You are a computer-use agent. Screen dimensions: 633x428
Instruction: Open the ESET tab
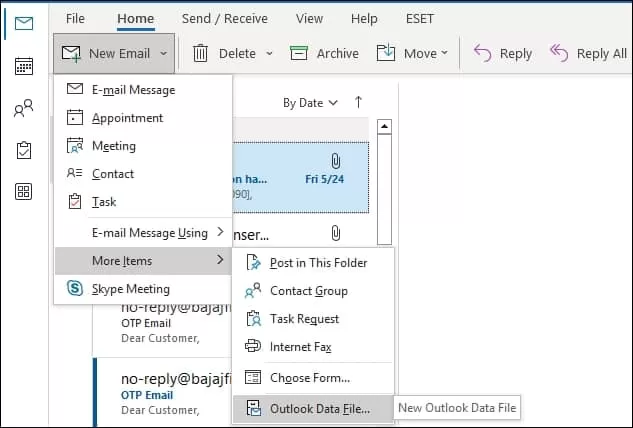420,19
